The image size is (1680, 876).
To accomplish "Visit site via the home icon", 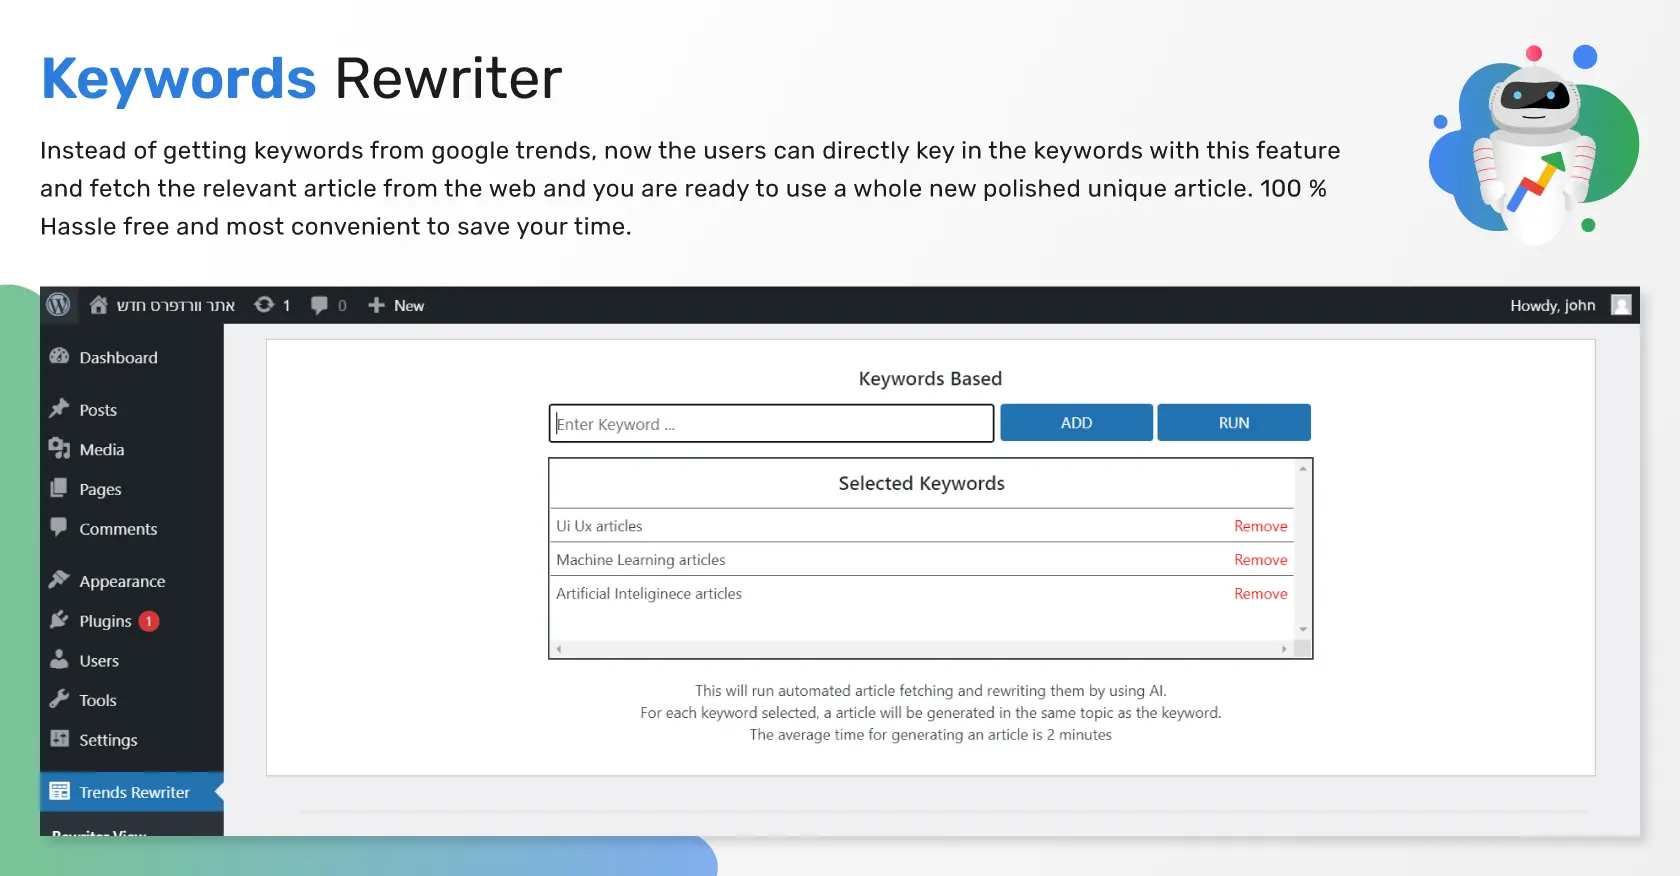I will click(x=98, y=305).
